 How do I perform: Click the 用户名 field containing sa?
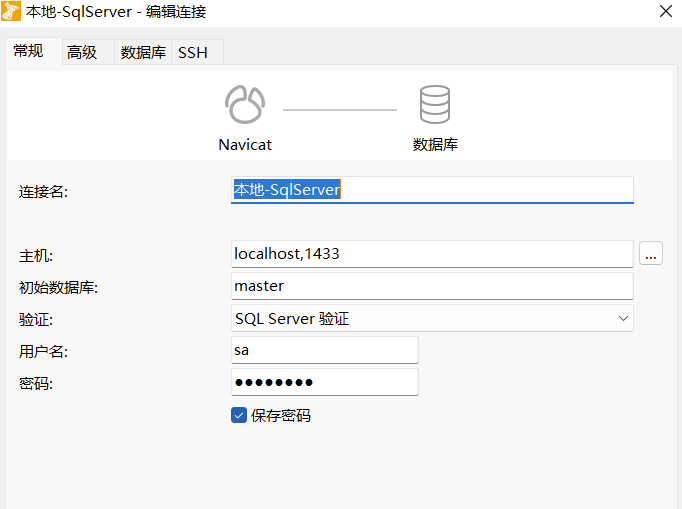point(324,350)
